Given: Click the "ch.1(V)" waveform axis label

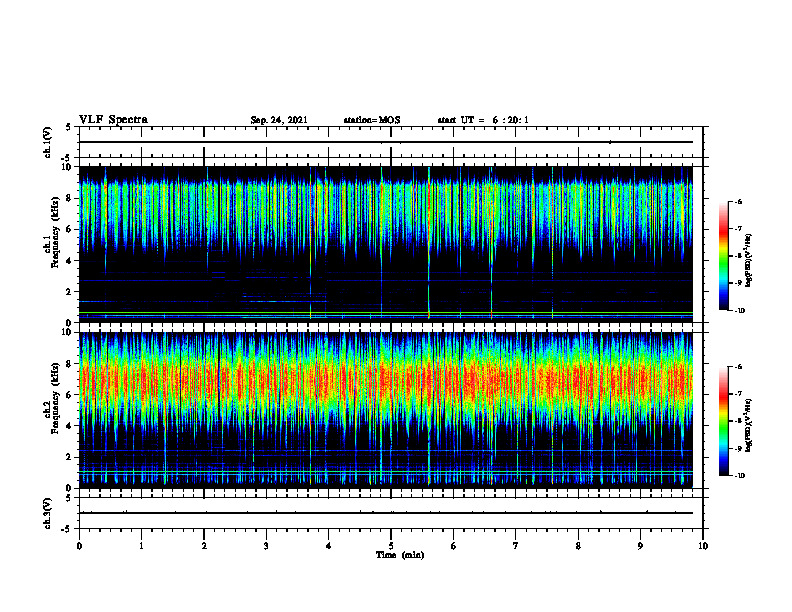Looking at the screenshot, I should tap(48, 142).
